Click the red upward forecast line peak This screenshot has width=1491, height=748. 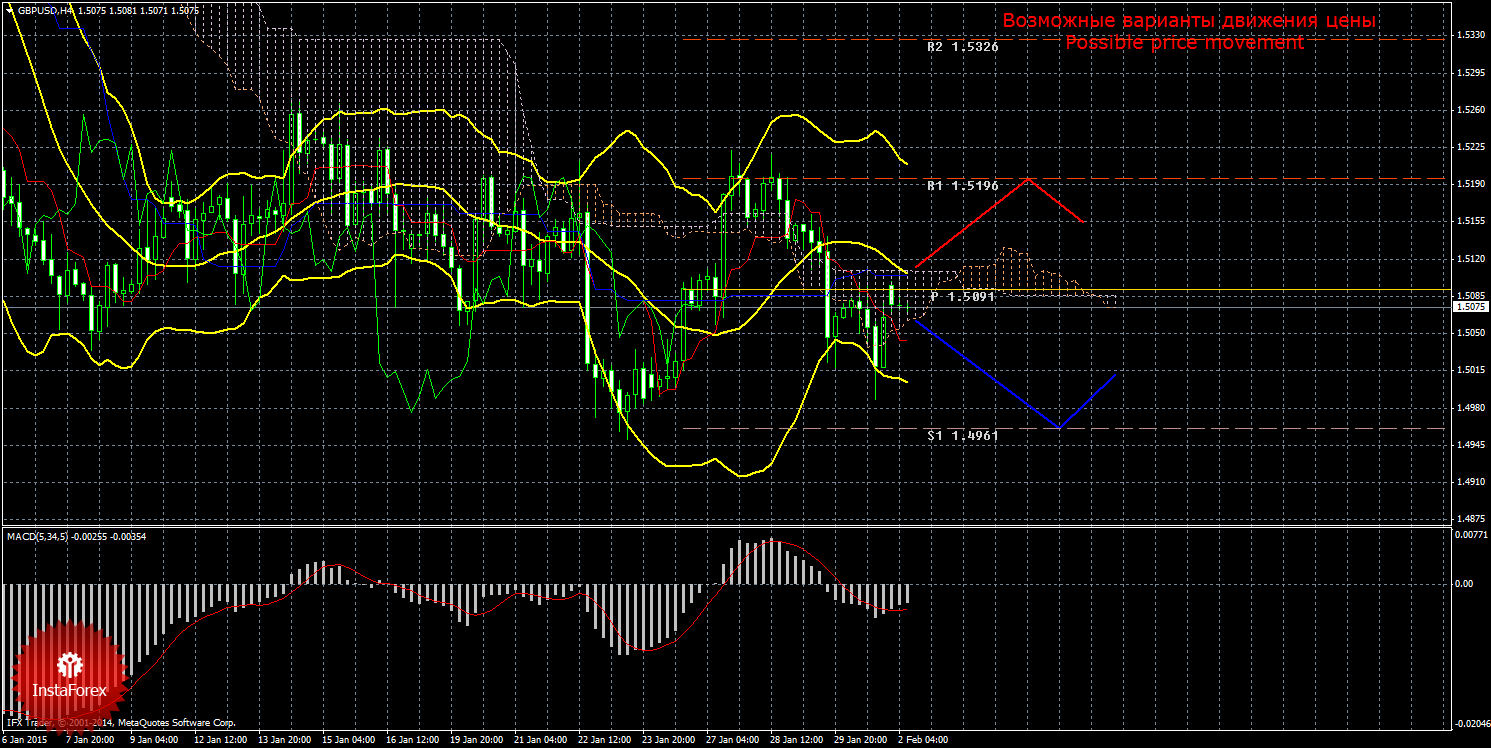[x=1027, y=180]
